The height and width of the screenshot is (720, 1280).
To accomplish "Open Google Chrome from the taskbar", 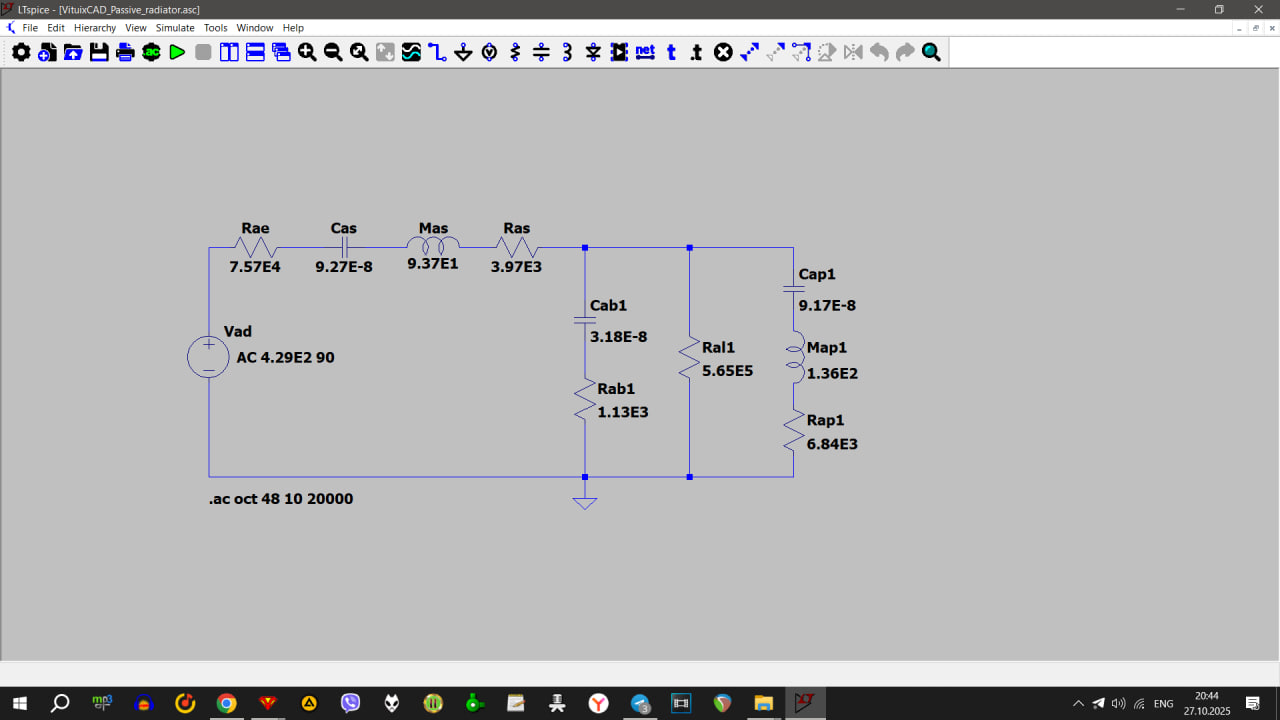I will click(x=227, y=704).
